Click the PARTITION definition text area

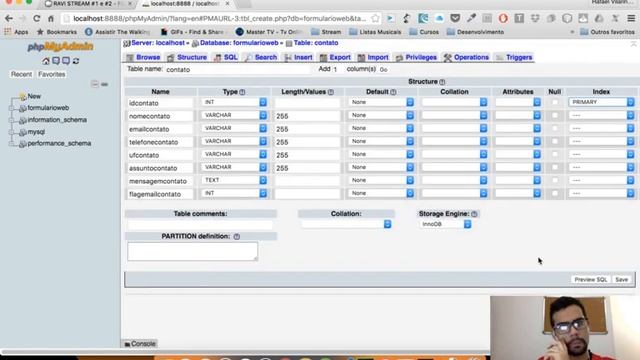pyautogui.click(x=193, y=251)
